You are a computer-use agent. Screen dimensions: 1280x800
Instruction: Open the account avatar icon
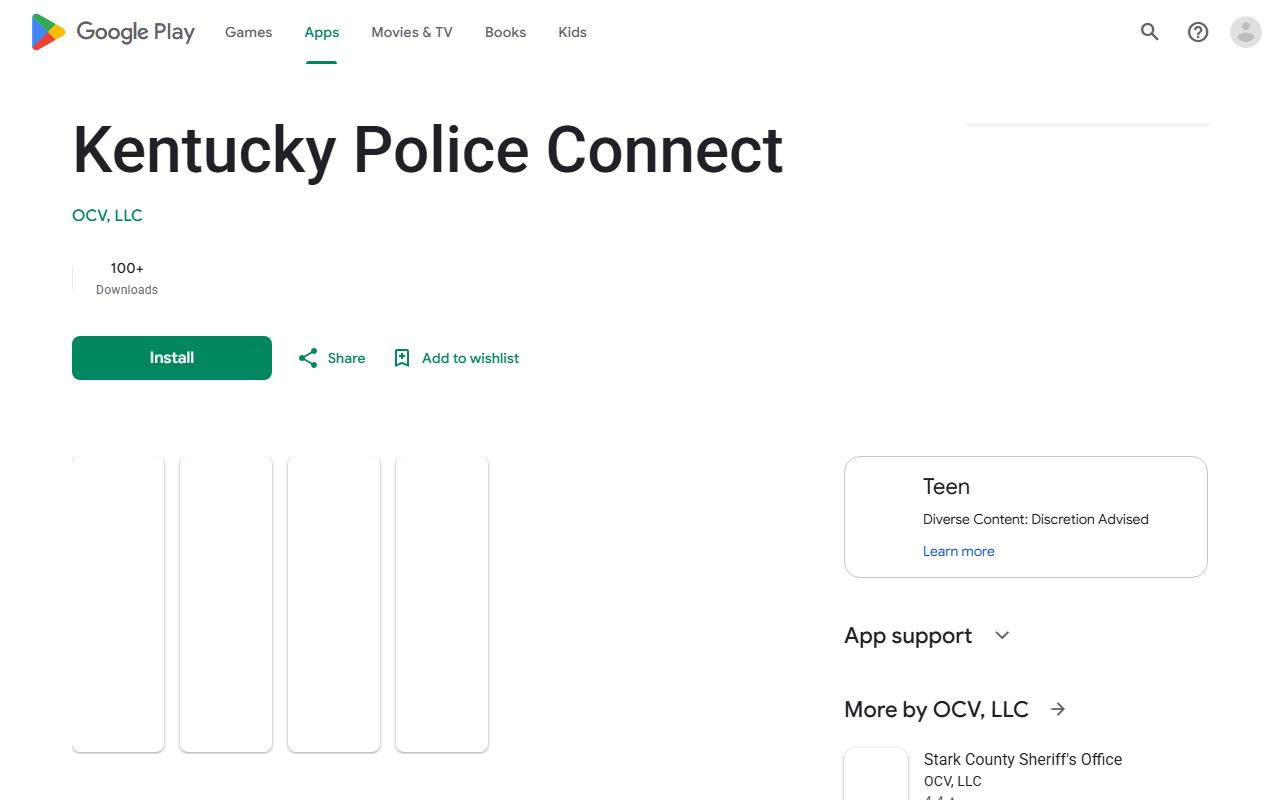tap(1246, 32)
